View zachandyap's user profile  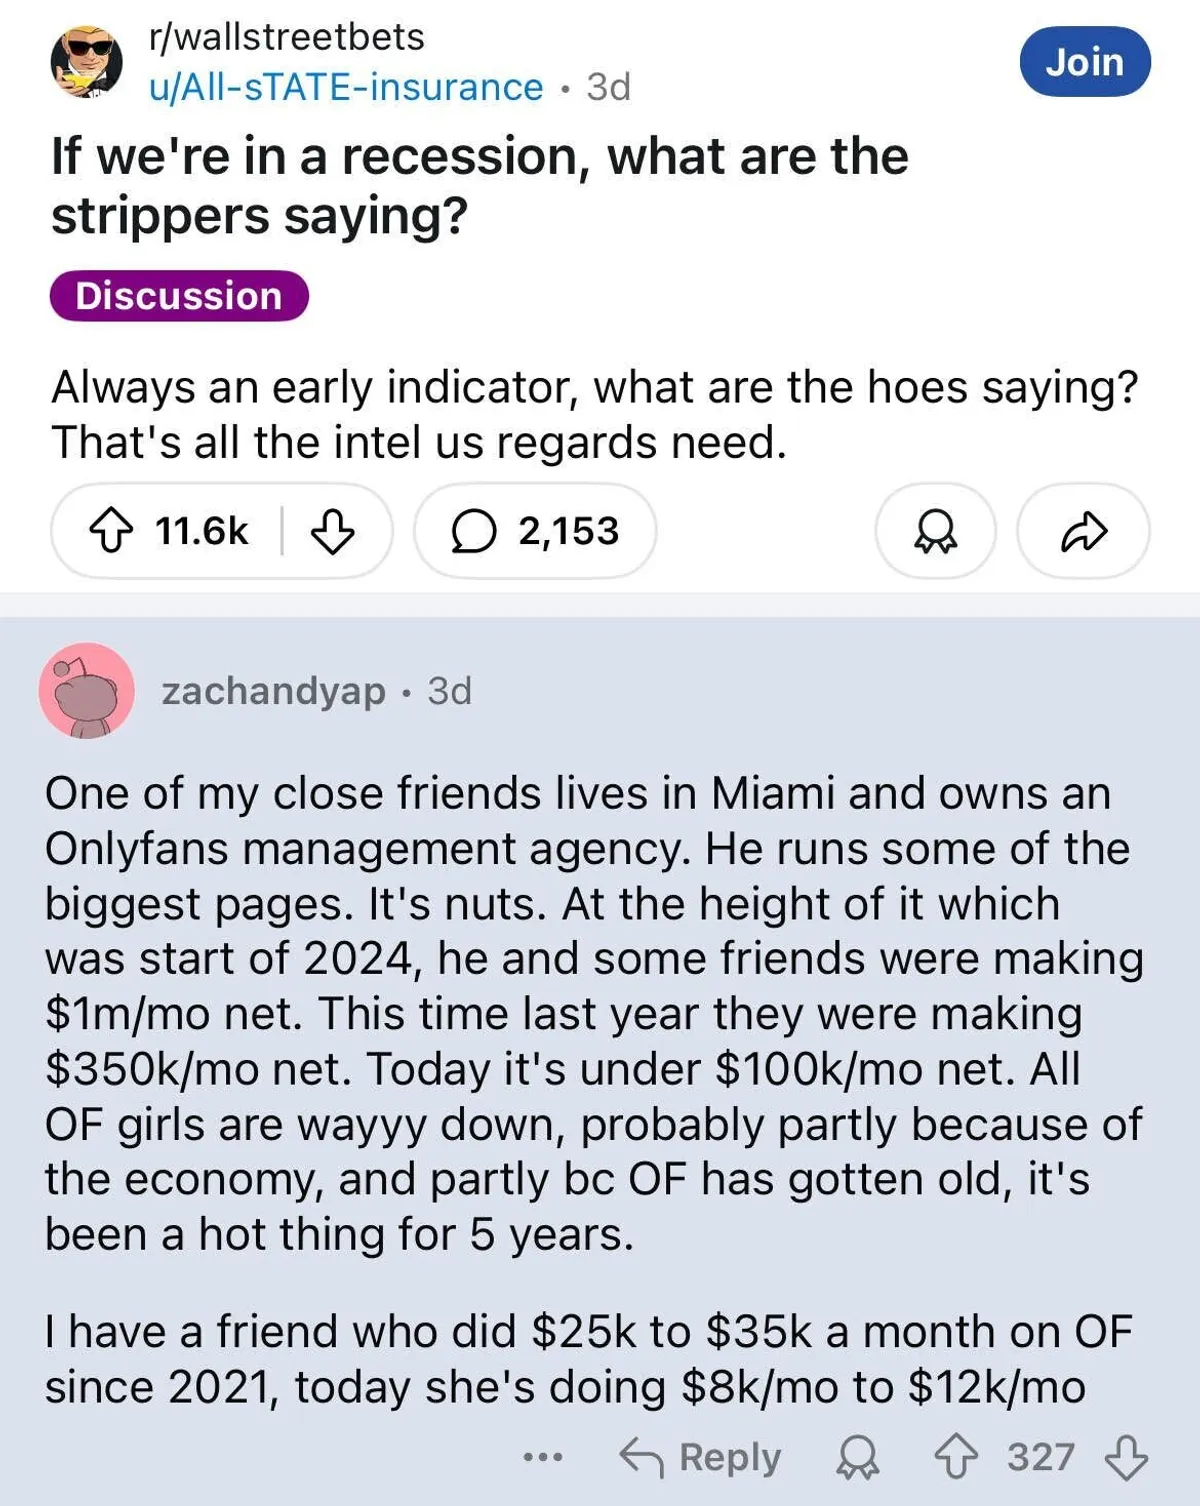273,691
